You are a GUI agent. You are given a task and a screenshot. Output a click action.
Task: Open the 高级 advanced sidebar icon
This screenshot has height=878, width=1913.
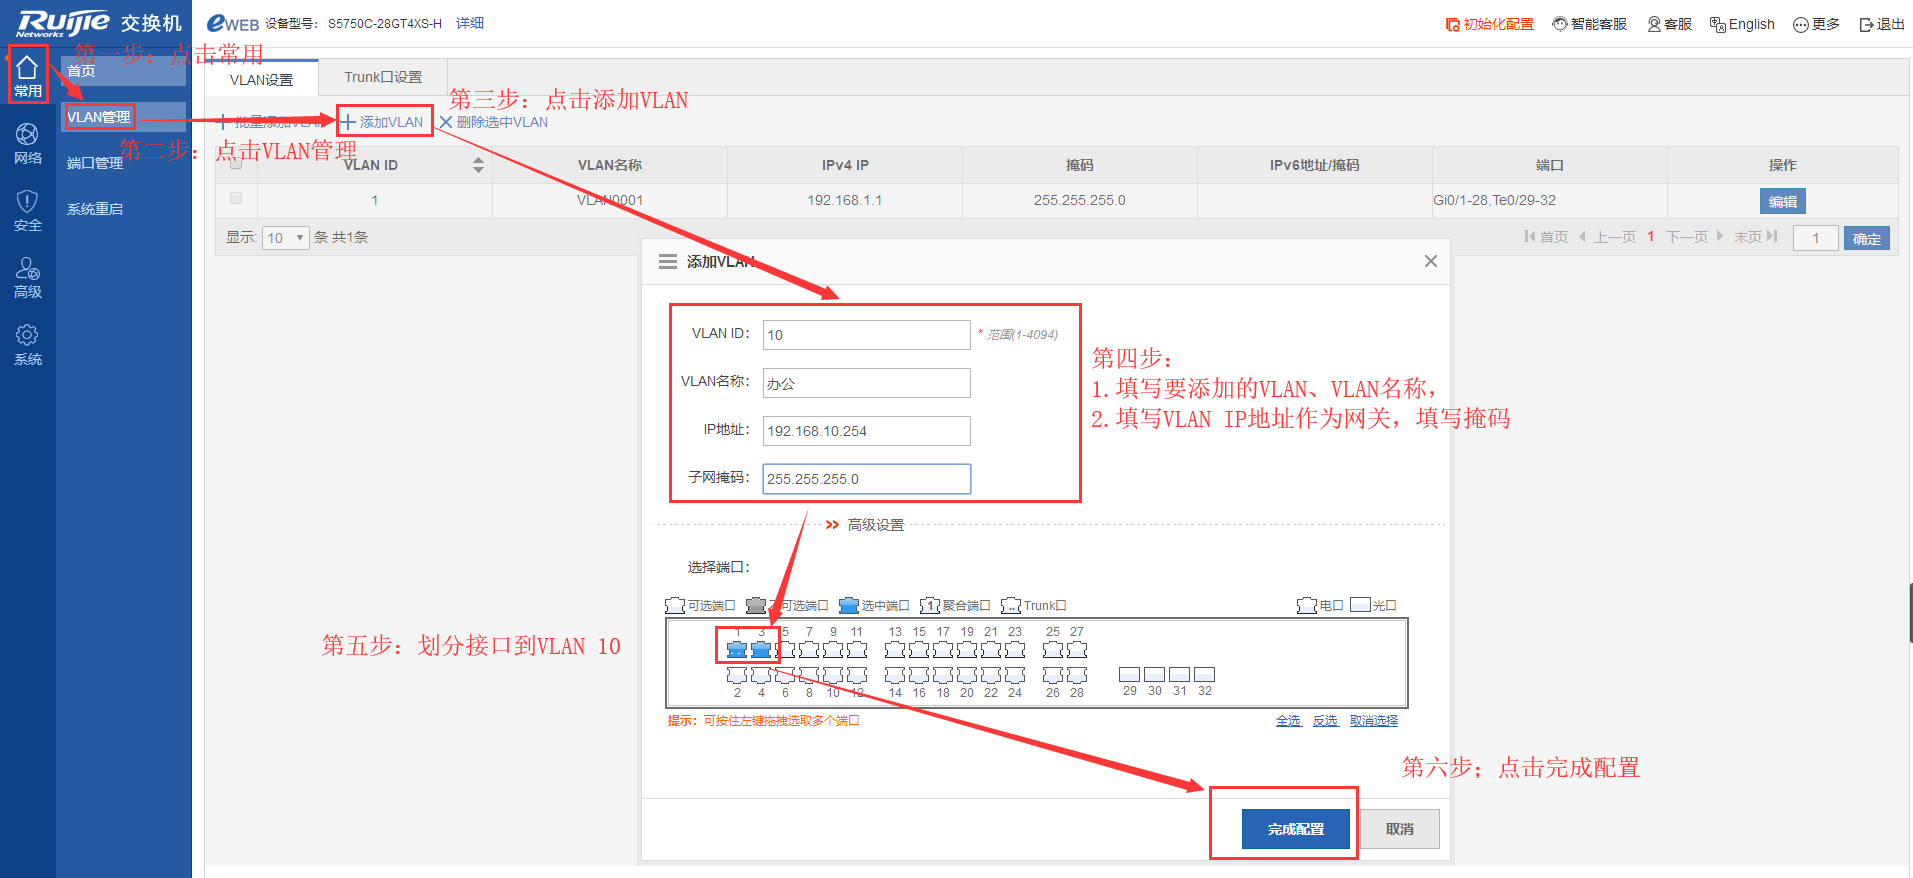27,276
